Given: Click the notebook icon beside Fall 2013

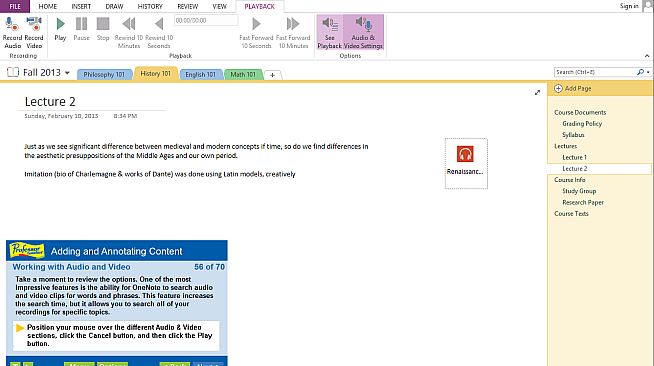Looking at the screenshot, I should tap(13, 72).
